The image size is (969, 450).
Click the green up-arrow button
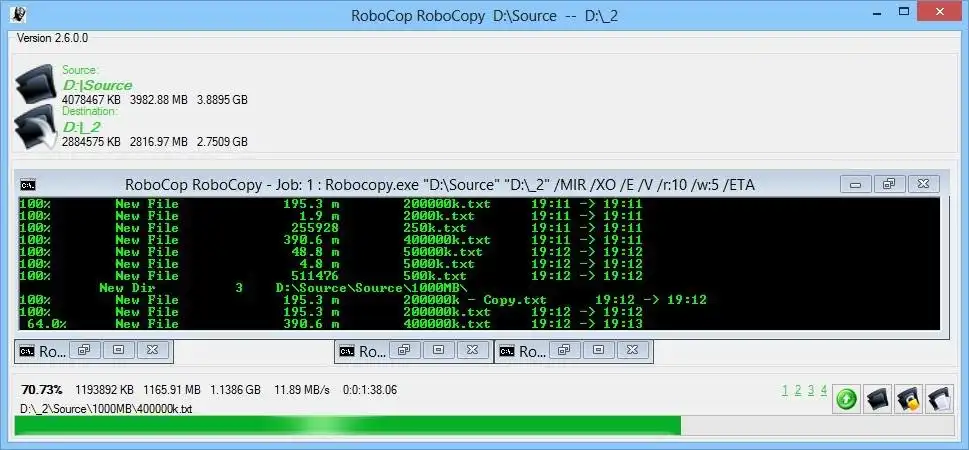click(x=846, y=399)
